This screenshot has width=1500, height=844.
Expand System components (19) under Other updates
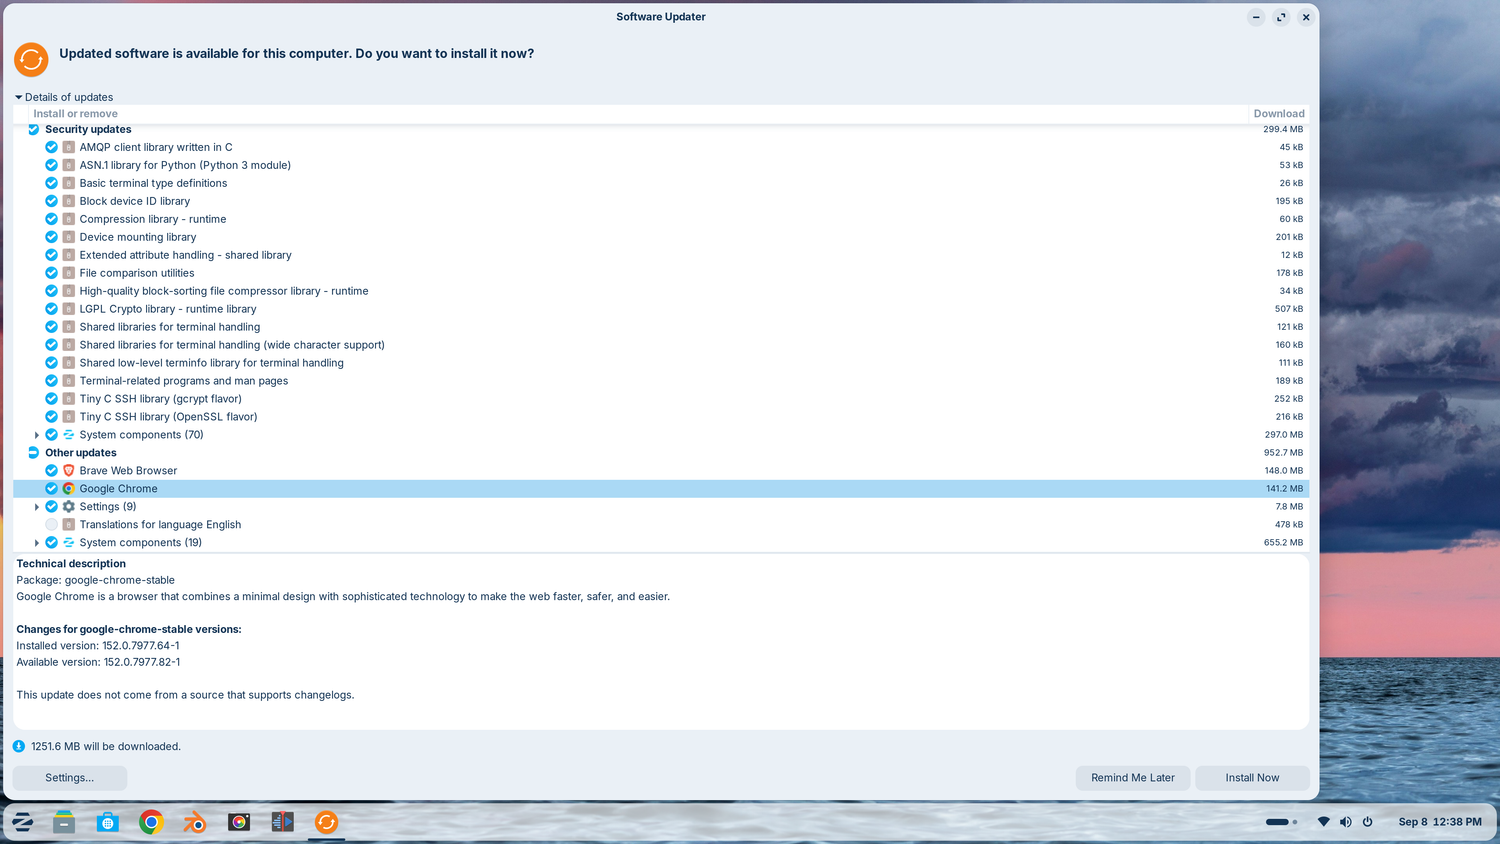[x=37, y=543]
